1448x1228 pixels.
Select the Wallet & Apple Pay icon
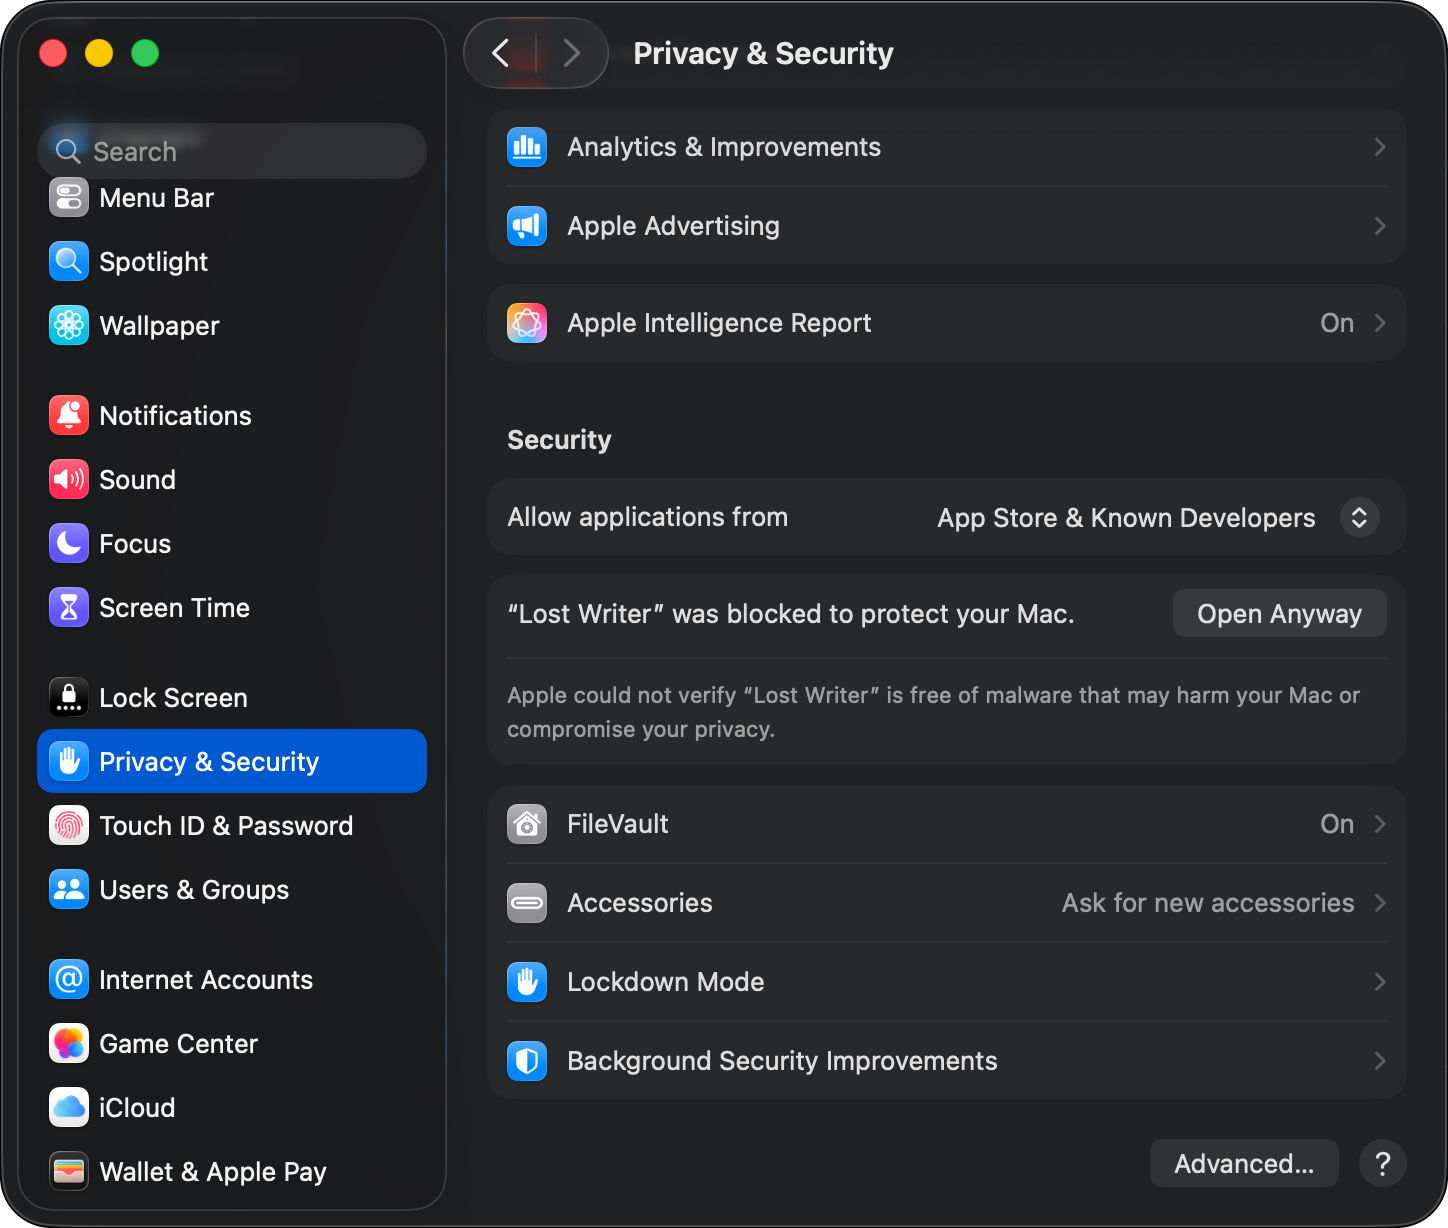point(69,1172)
